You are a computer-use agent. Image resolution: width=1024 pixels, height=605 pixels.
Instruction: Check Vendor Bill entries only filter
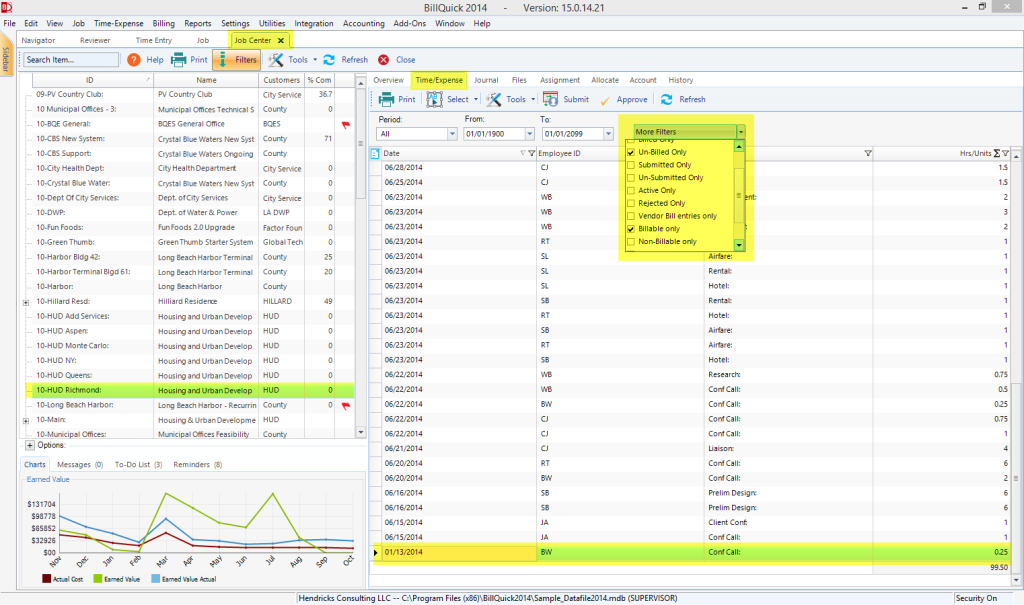[x=631, y=216]
